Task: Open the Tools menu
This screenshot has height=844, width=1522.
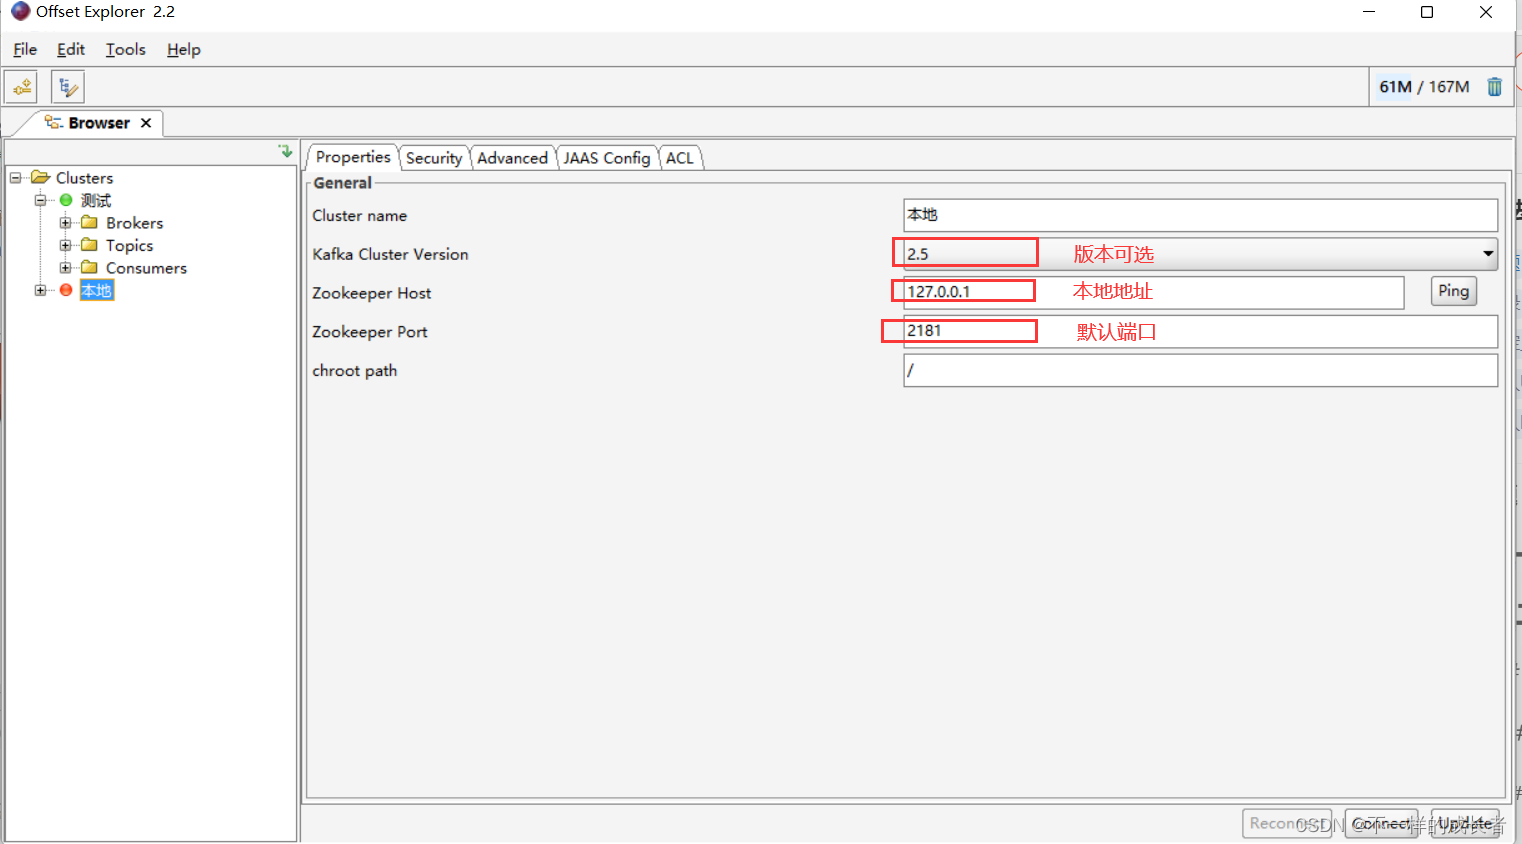Action: click(125, 49)
